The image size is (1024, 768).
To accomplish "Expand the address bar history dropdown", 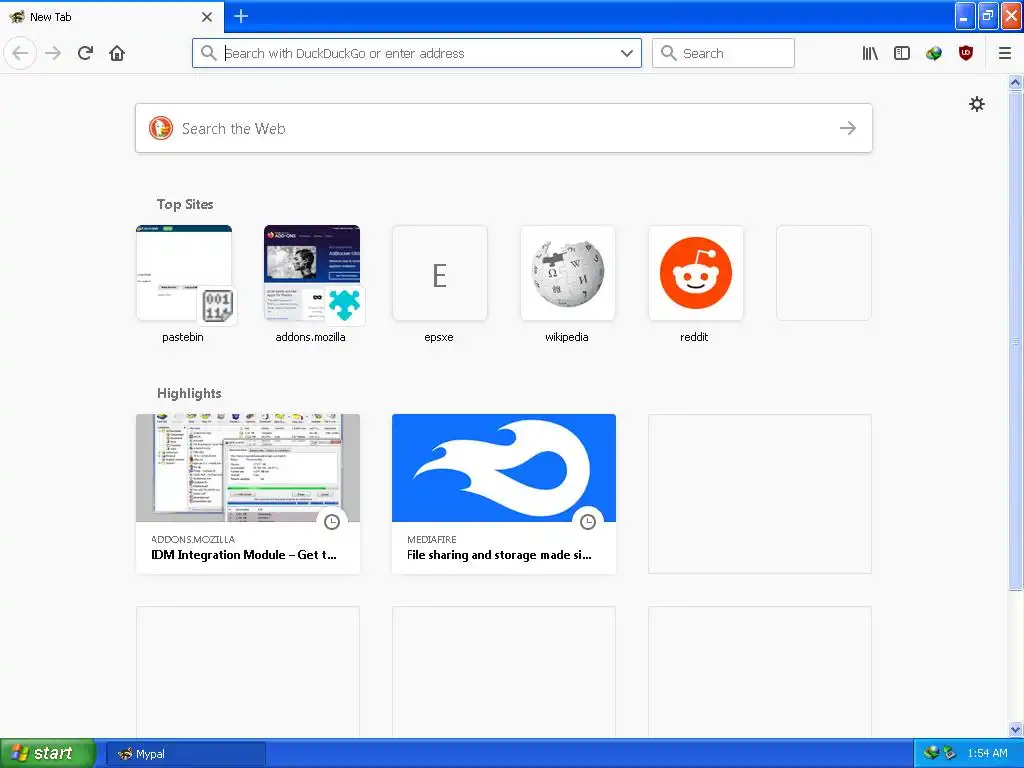I will (627, 53).
